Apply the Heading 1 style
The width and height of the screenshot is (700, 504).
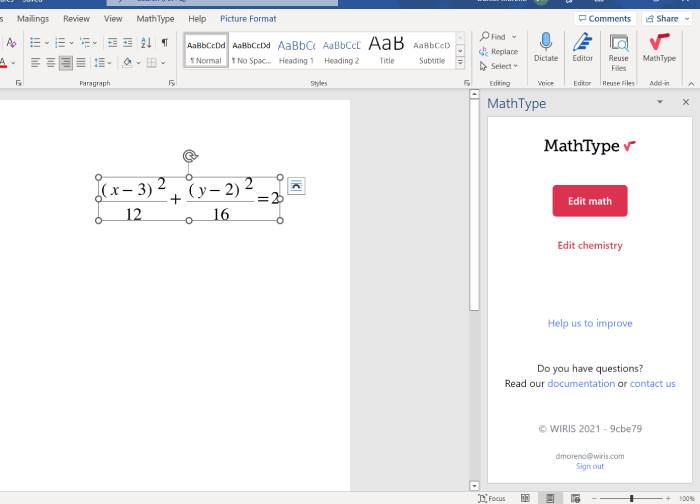[296, 51]
